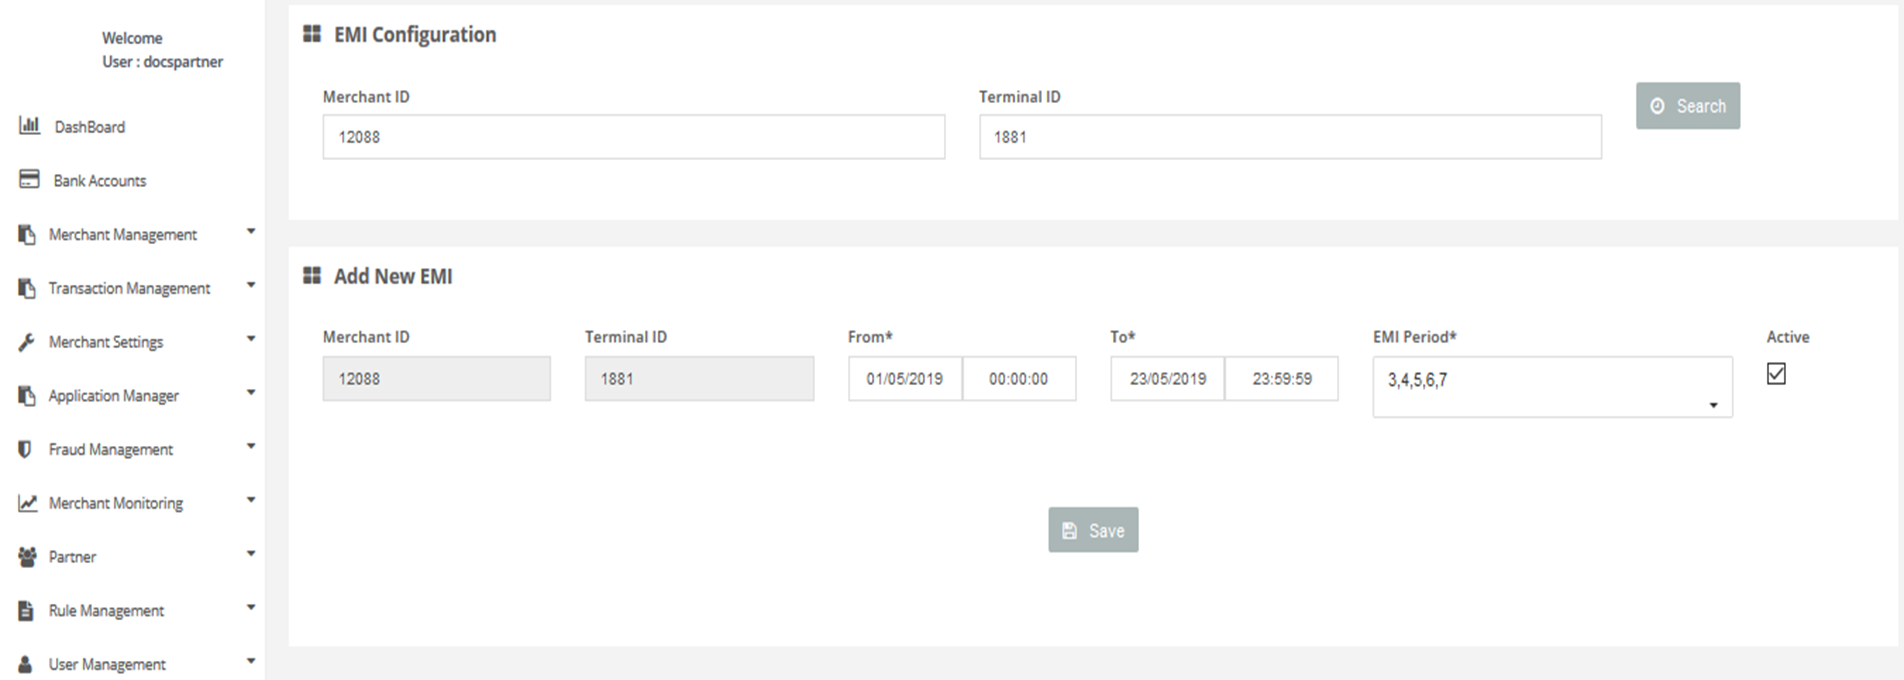Expand the Transaction Management menu arrow

(x=251, y=286)
